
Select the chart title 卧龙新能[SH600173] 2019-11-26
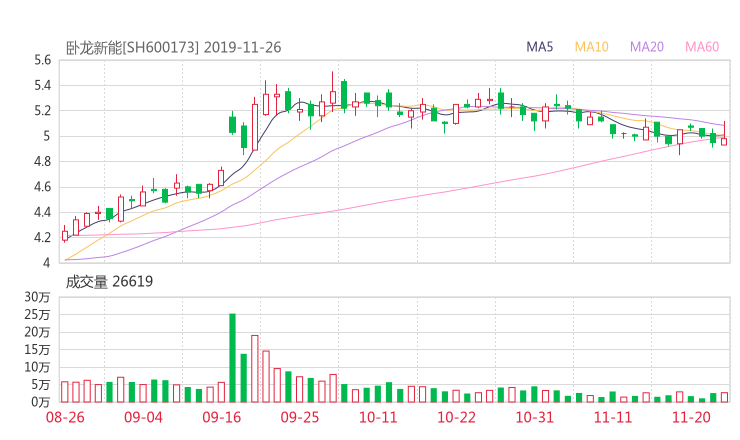tap(173, 48)
